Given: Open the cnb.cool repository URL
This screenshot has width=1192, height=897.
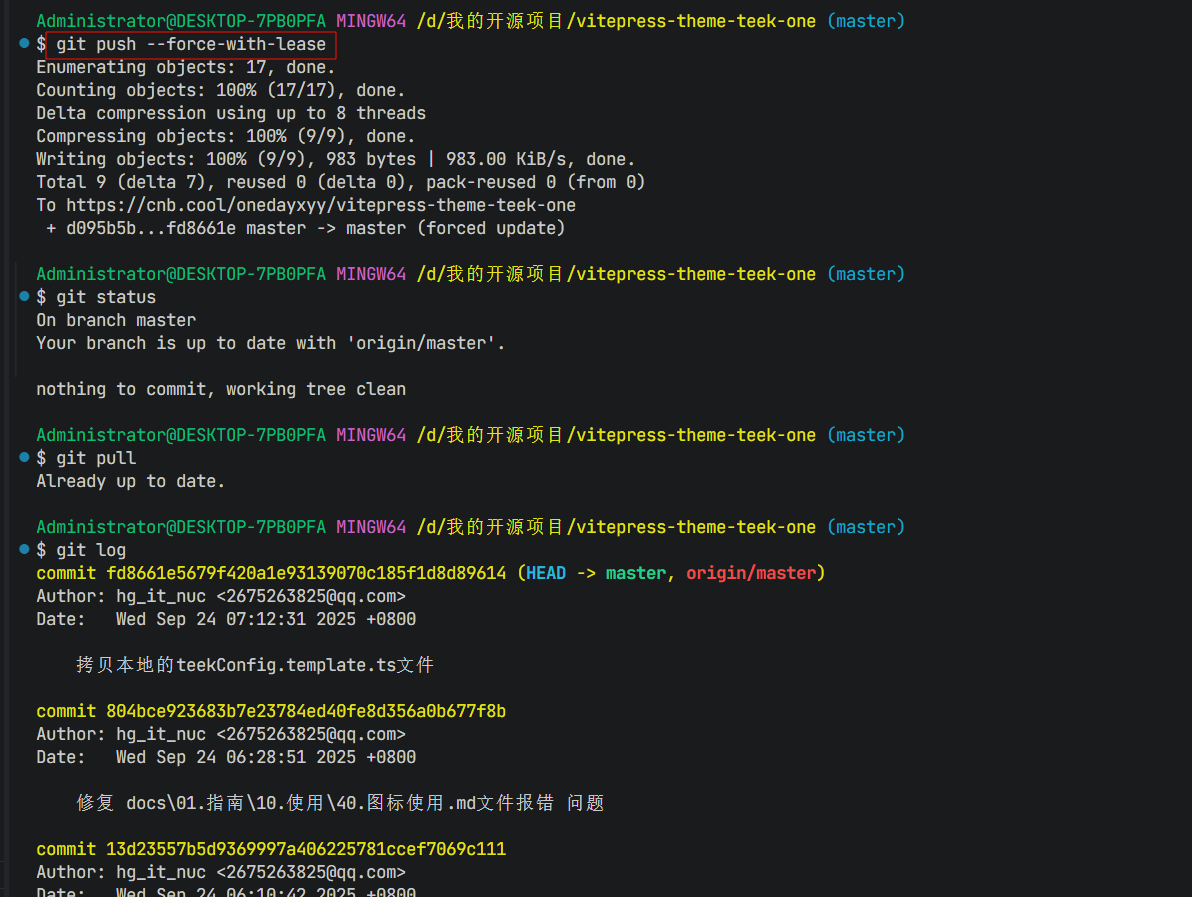Looking at the screenshot, I should pos(320,205).
